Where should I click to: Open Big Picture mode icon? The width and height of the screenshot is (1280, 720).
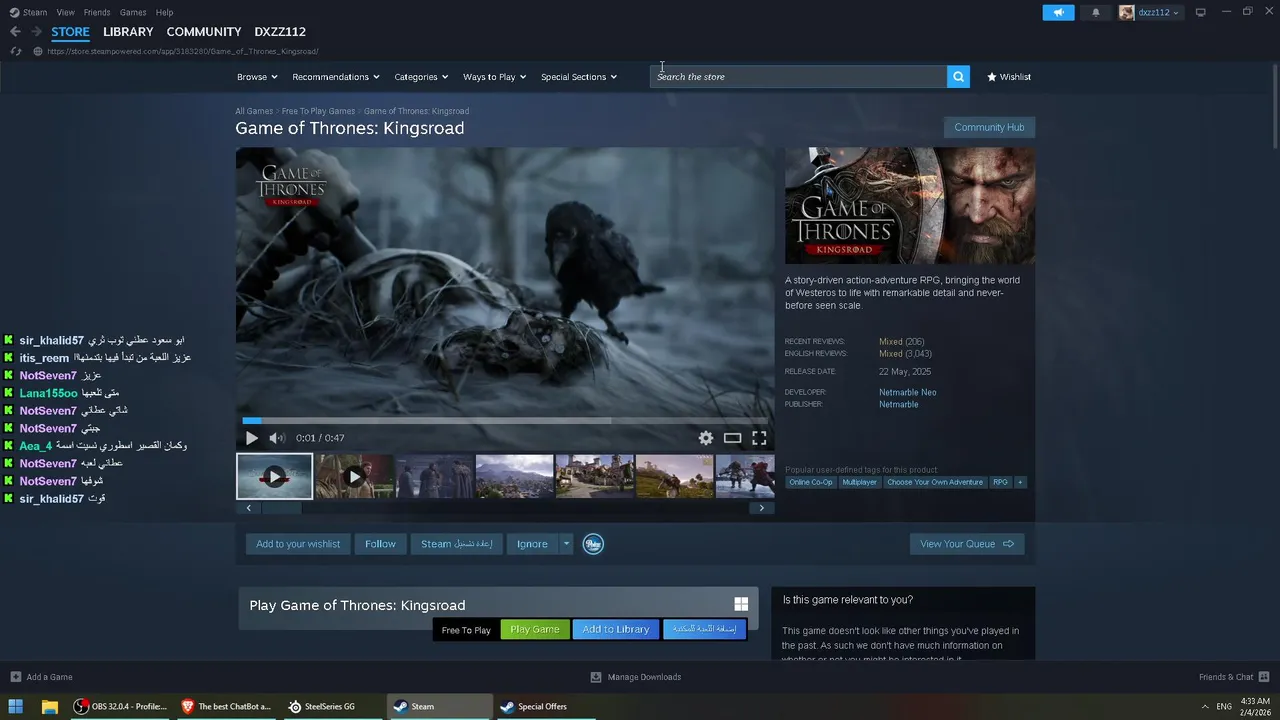click(x=1201, y=12)
